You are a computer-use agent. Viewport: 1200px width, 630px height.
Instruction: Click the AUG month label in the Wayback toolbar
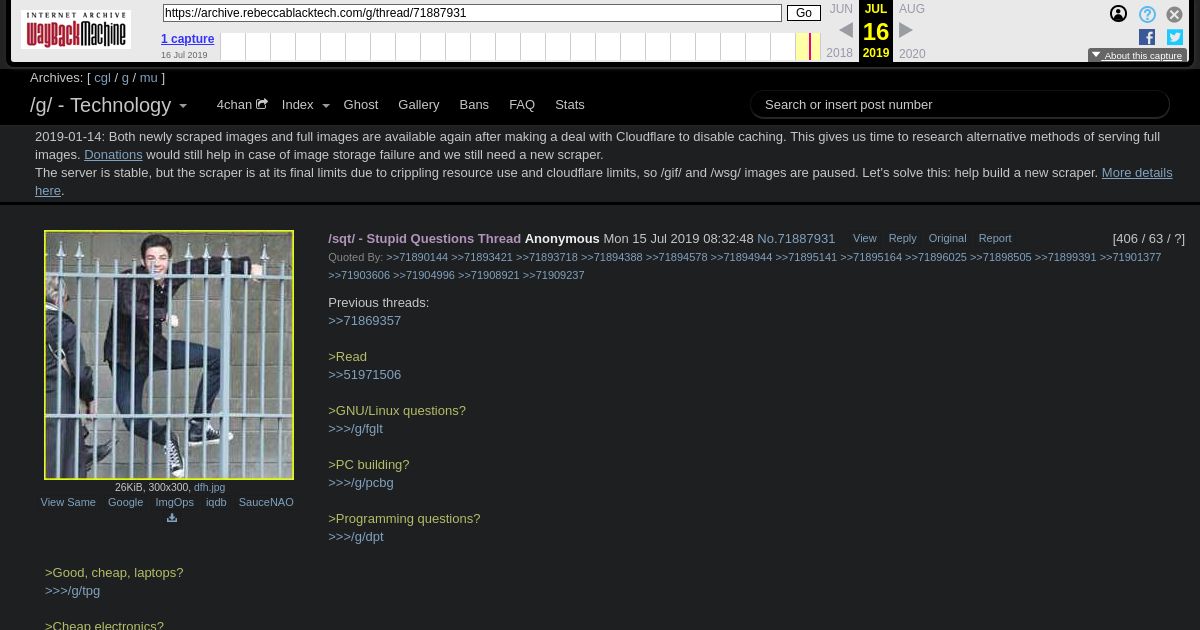coord(912,9)
